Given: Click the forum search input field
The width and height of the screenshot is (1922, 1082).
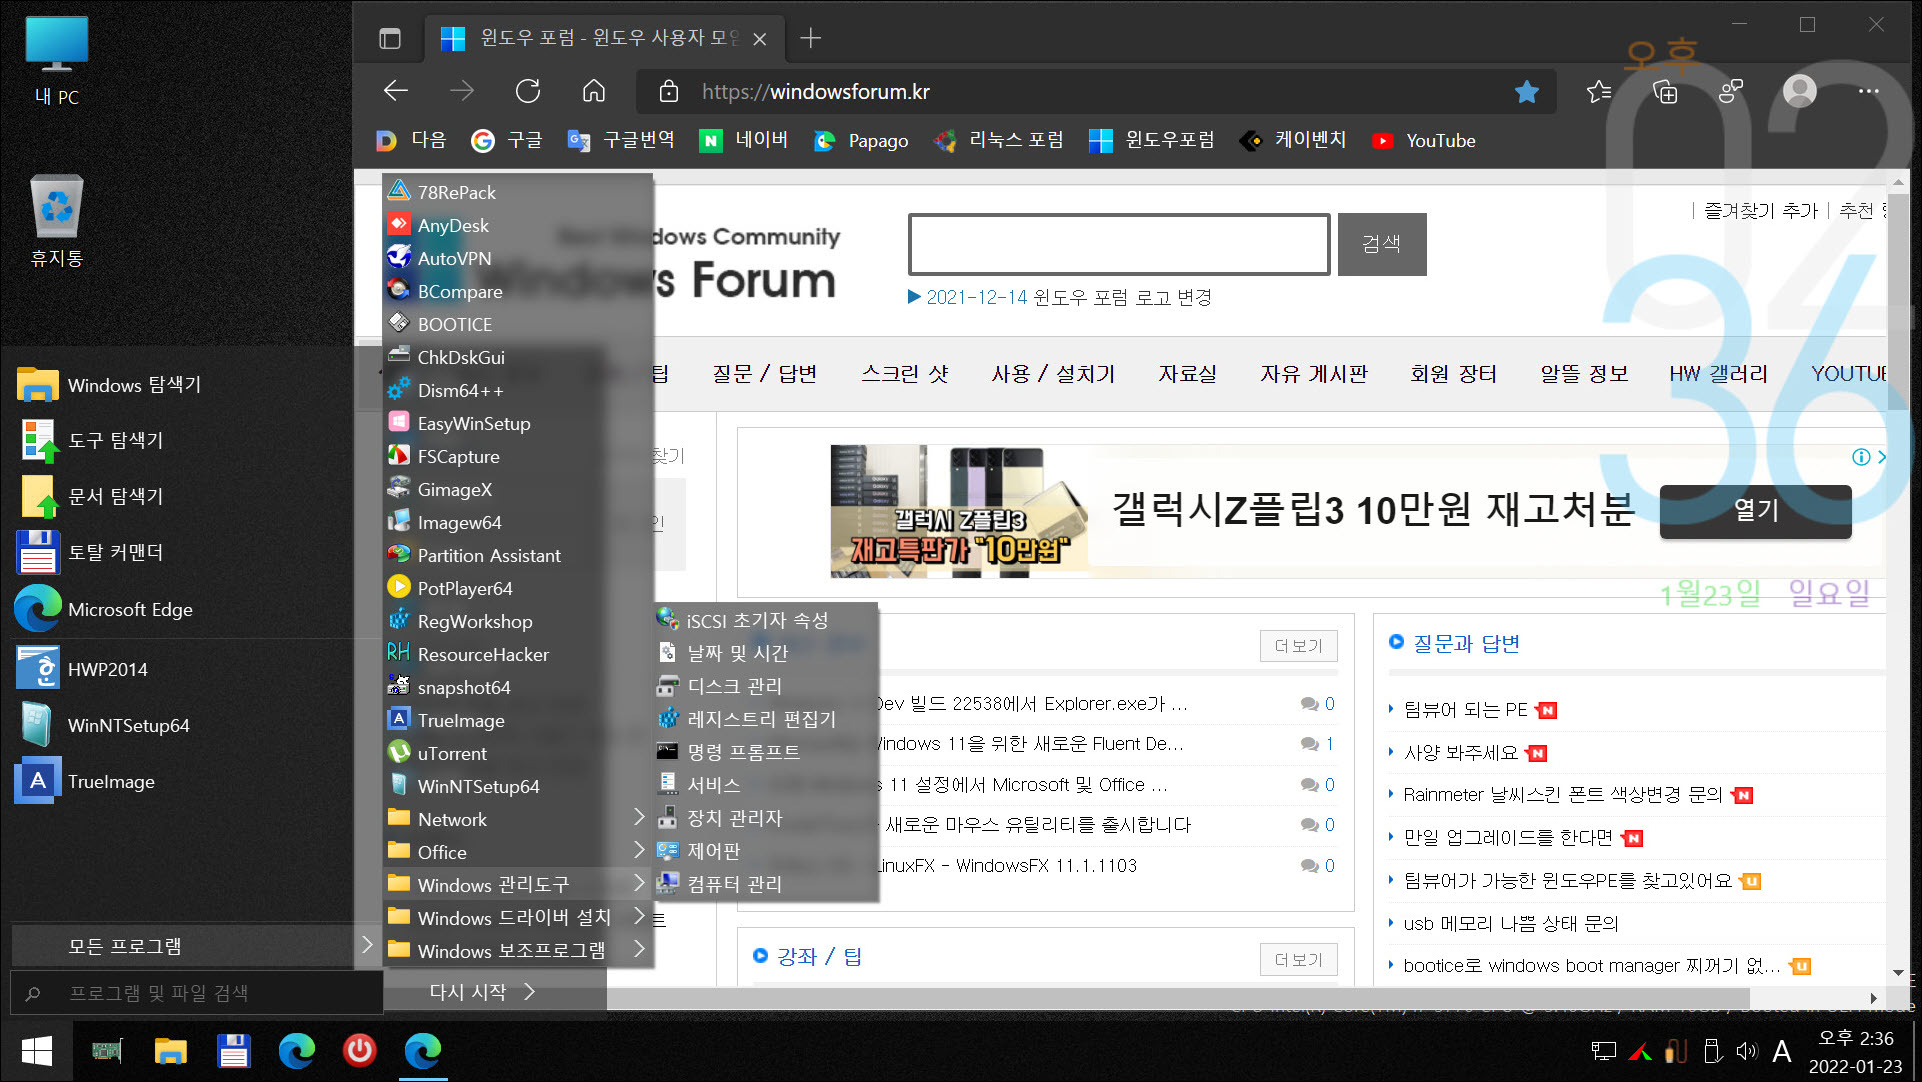Looking at the screenshot, I should coord(1119,244).
